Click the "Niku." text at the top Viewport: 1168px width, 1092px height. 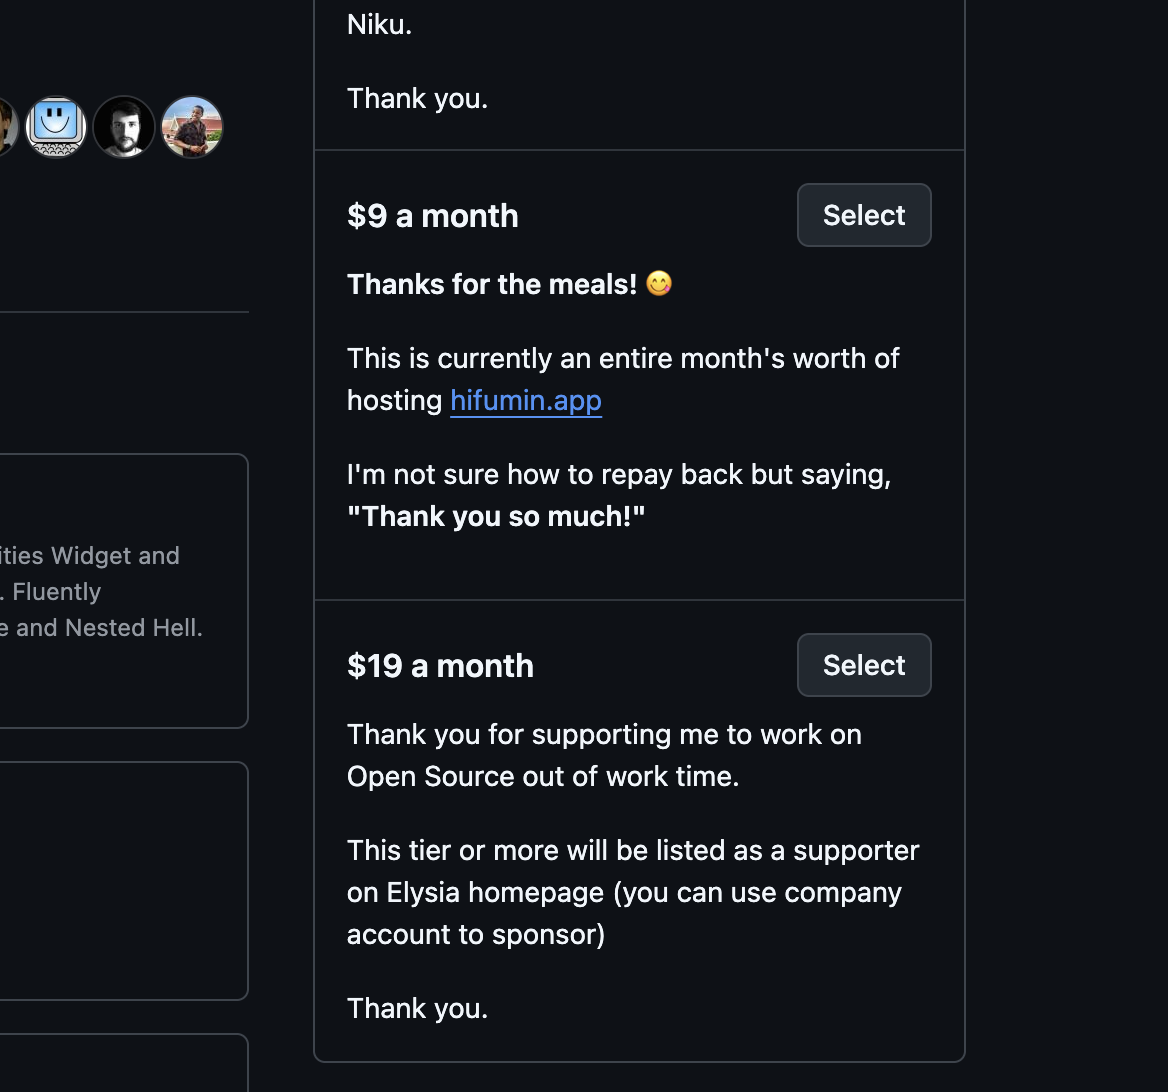coord(380,25)
